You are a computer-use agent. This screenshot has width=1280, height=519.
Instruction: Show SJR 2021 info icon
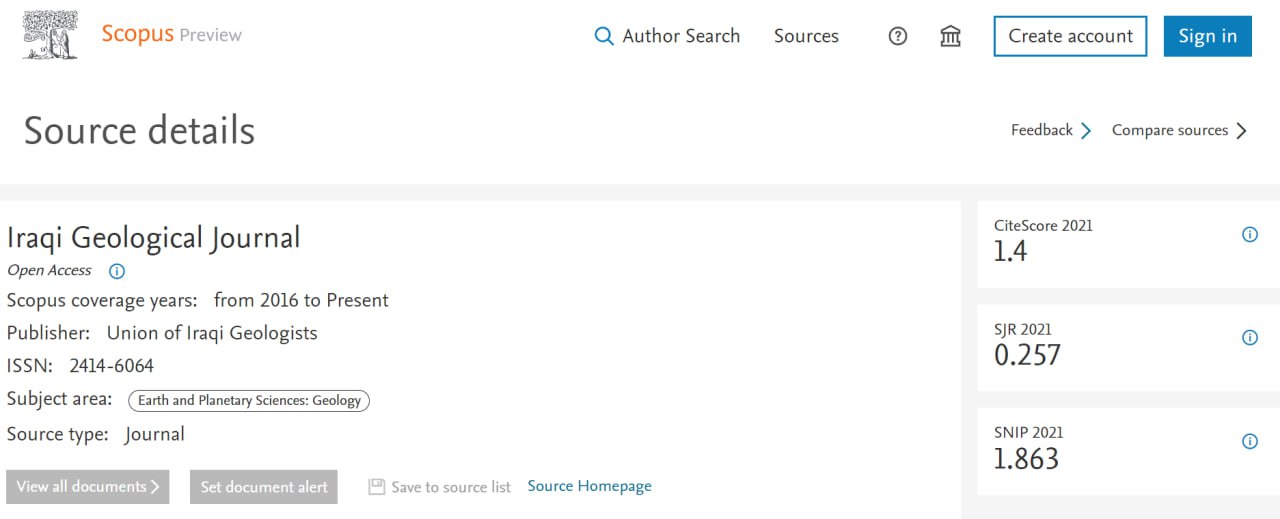[x=1249, y=337]
